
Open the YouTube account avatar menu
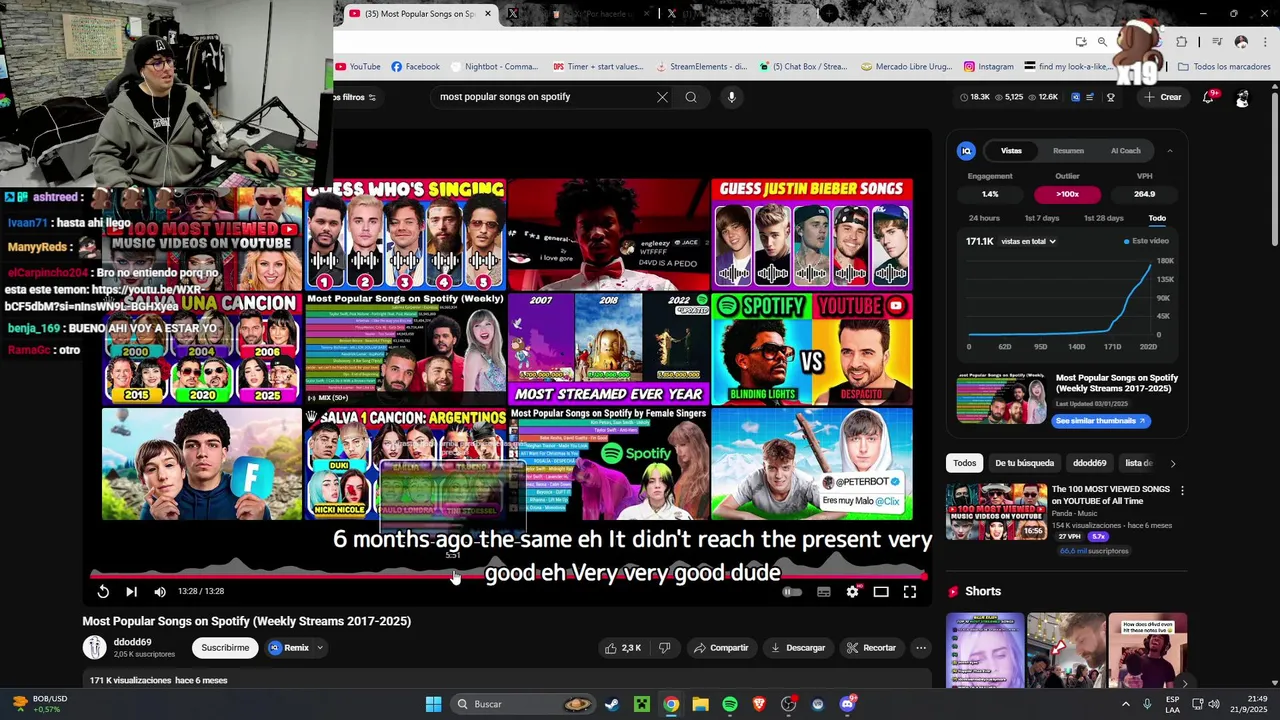tap(1242, 98)
